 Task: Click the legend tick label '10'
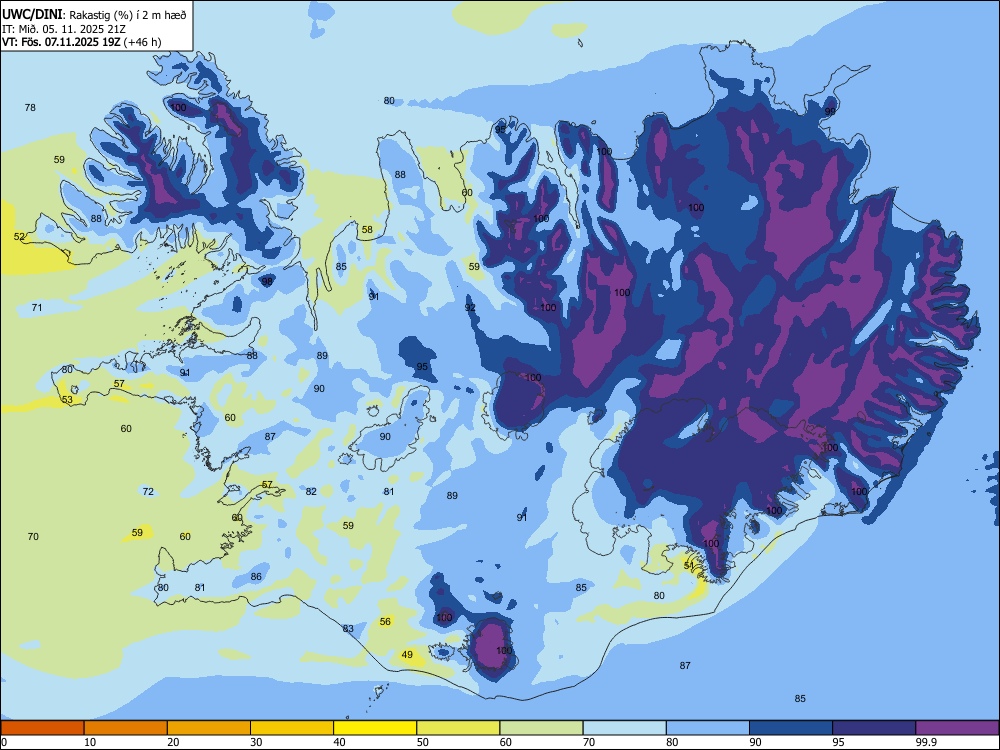90,742
